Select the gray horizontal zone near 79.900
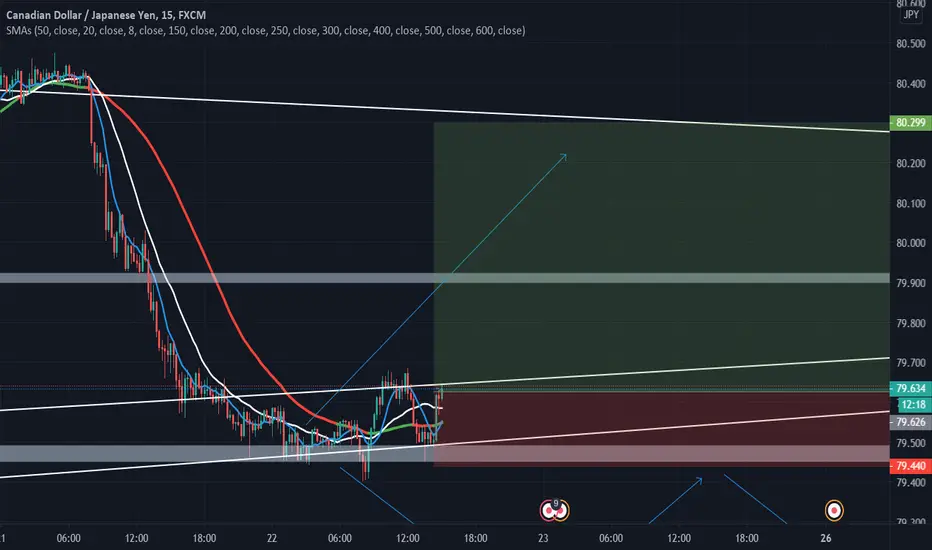The image size is (932, 550). pos(445,278)
